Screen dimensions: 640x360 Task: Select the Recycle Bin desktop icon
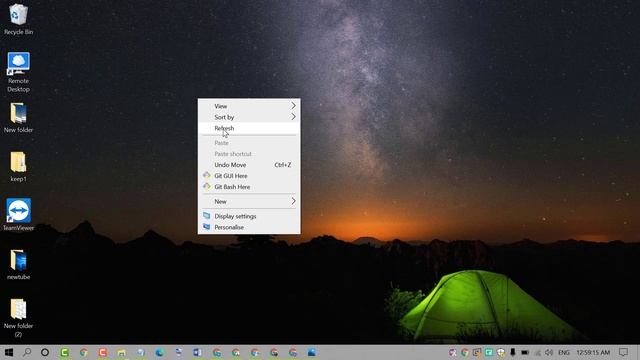coord(18,18)
